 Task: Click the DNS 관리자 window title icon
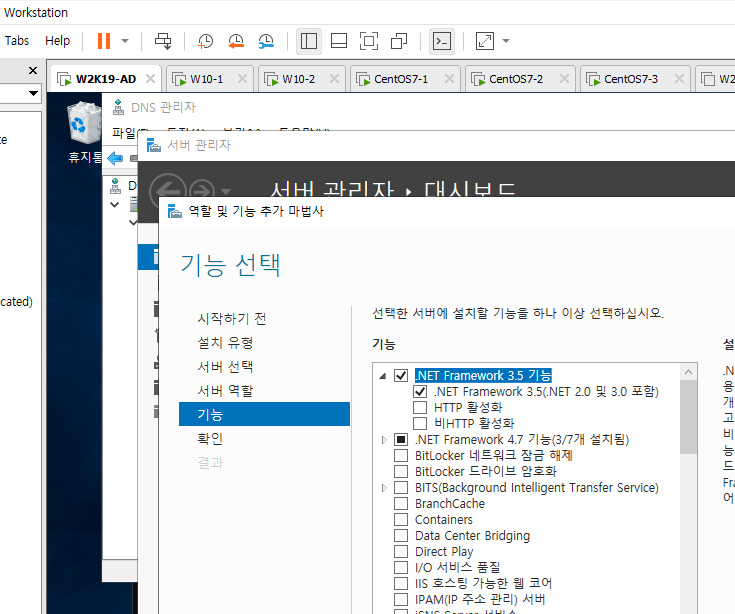pos(118,107)
